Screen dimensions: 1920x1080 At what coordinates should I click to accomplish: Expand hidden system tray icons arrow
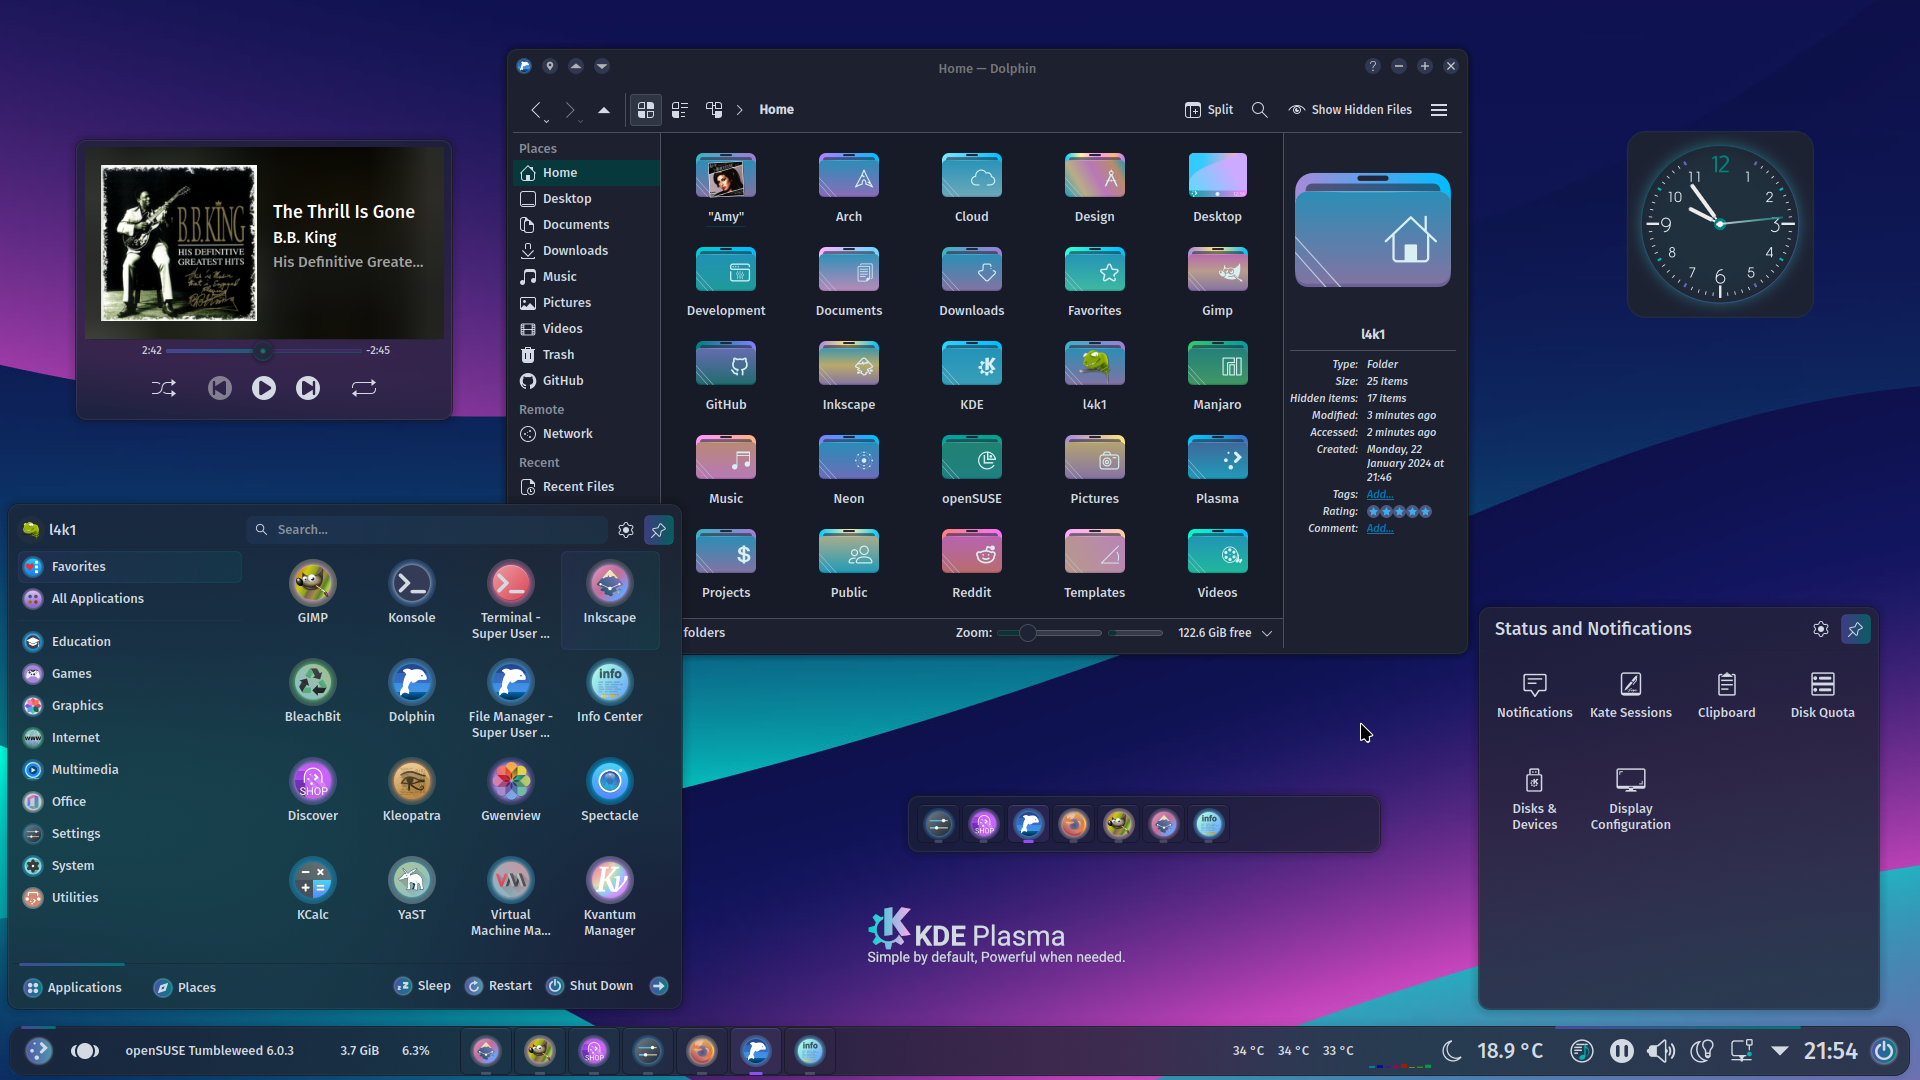click(x=1779, y=1051)
